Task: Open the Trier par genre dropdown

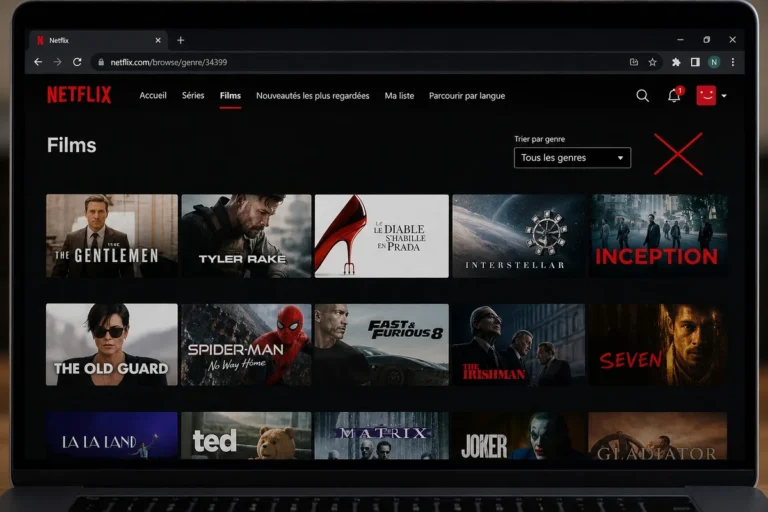Action: tap(572, 158)
